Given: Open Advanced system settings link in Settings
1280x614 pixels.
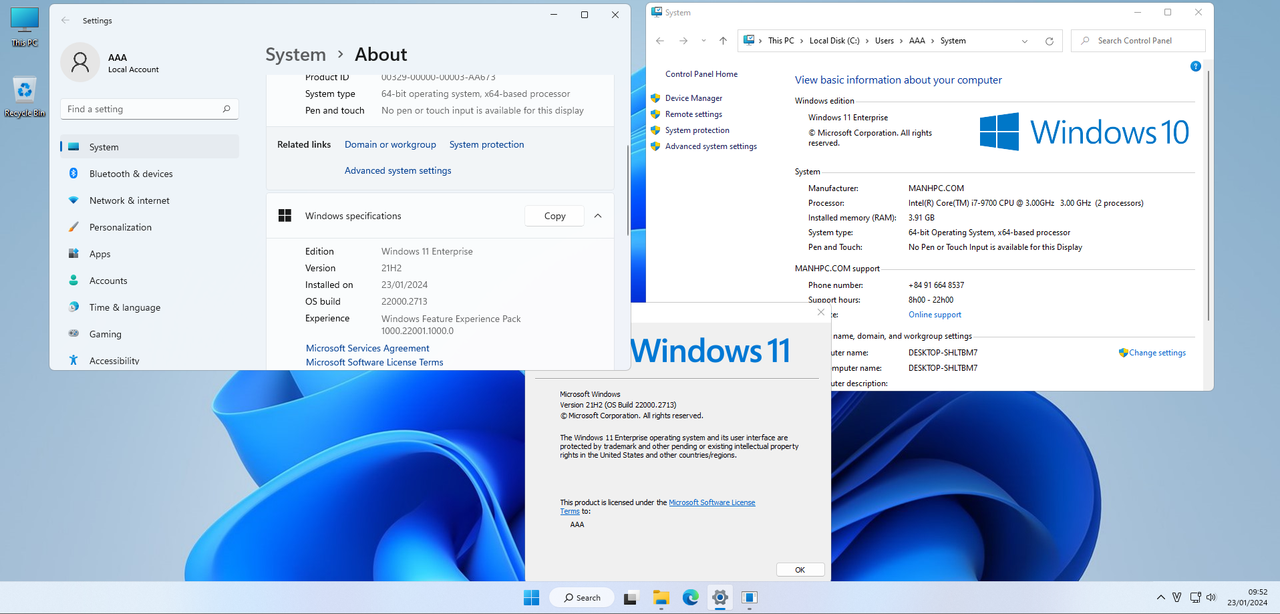Looking at the screenshot, I should (398, 171).
